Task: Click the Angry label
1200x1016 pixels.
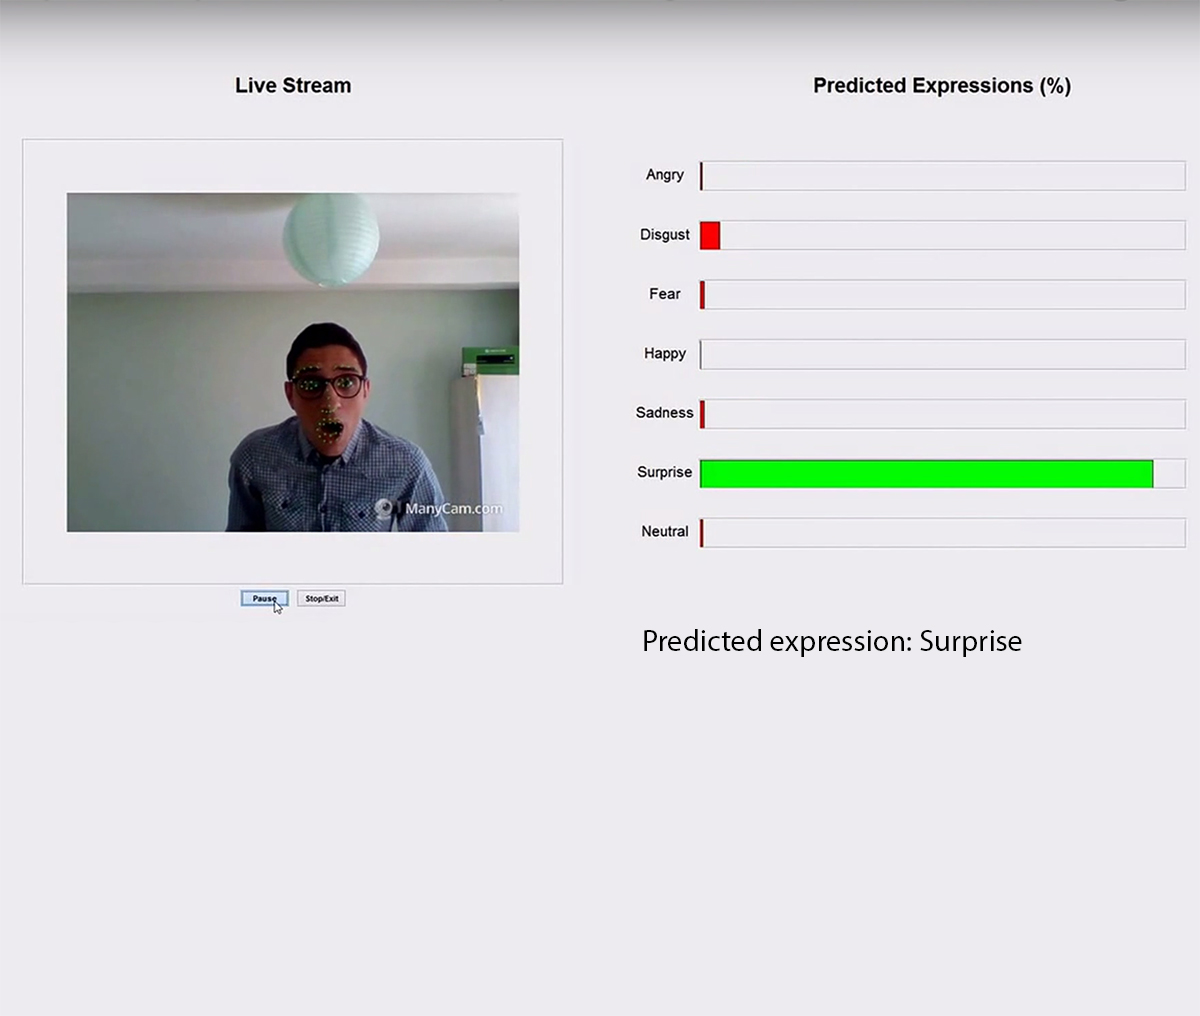Action: click(665, 175)
